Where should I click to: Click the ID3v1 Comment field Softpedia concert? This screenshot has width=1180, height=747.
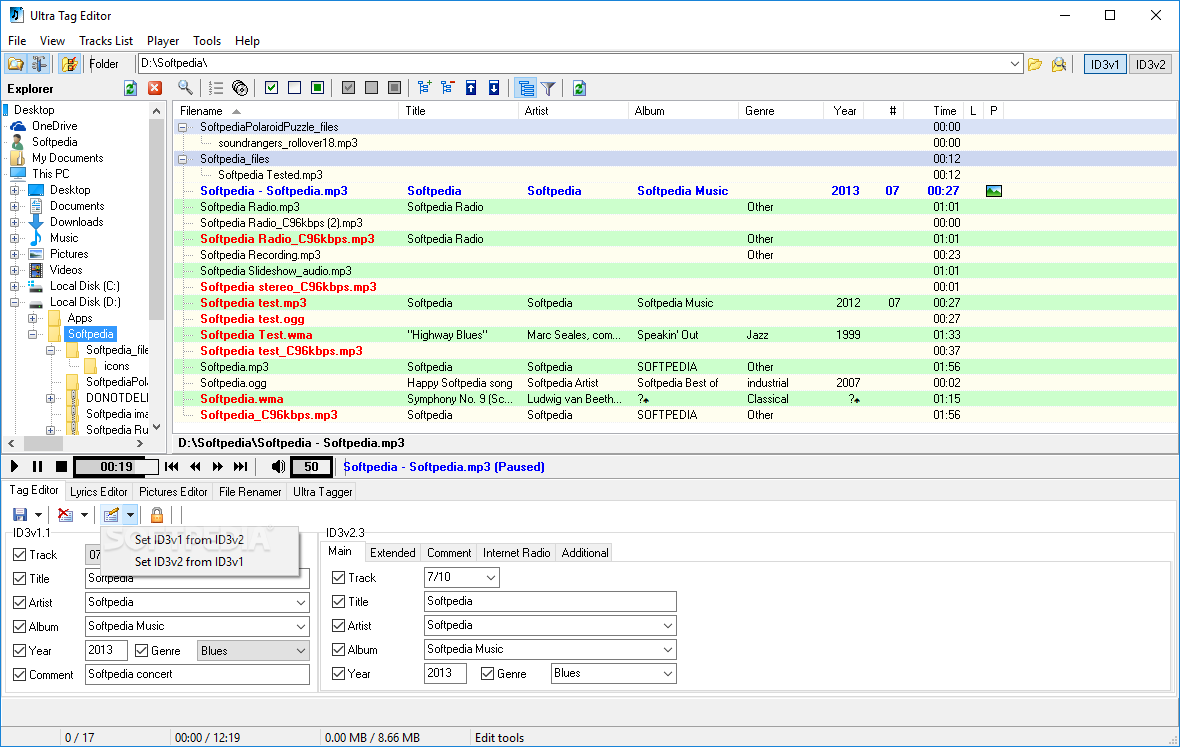pyautogui.click(x=197, y=675)
